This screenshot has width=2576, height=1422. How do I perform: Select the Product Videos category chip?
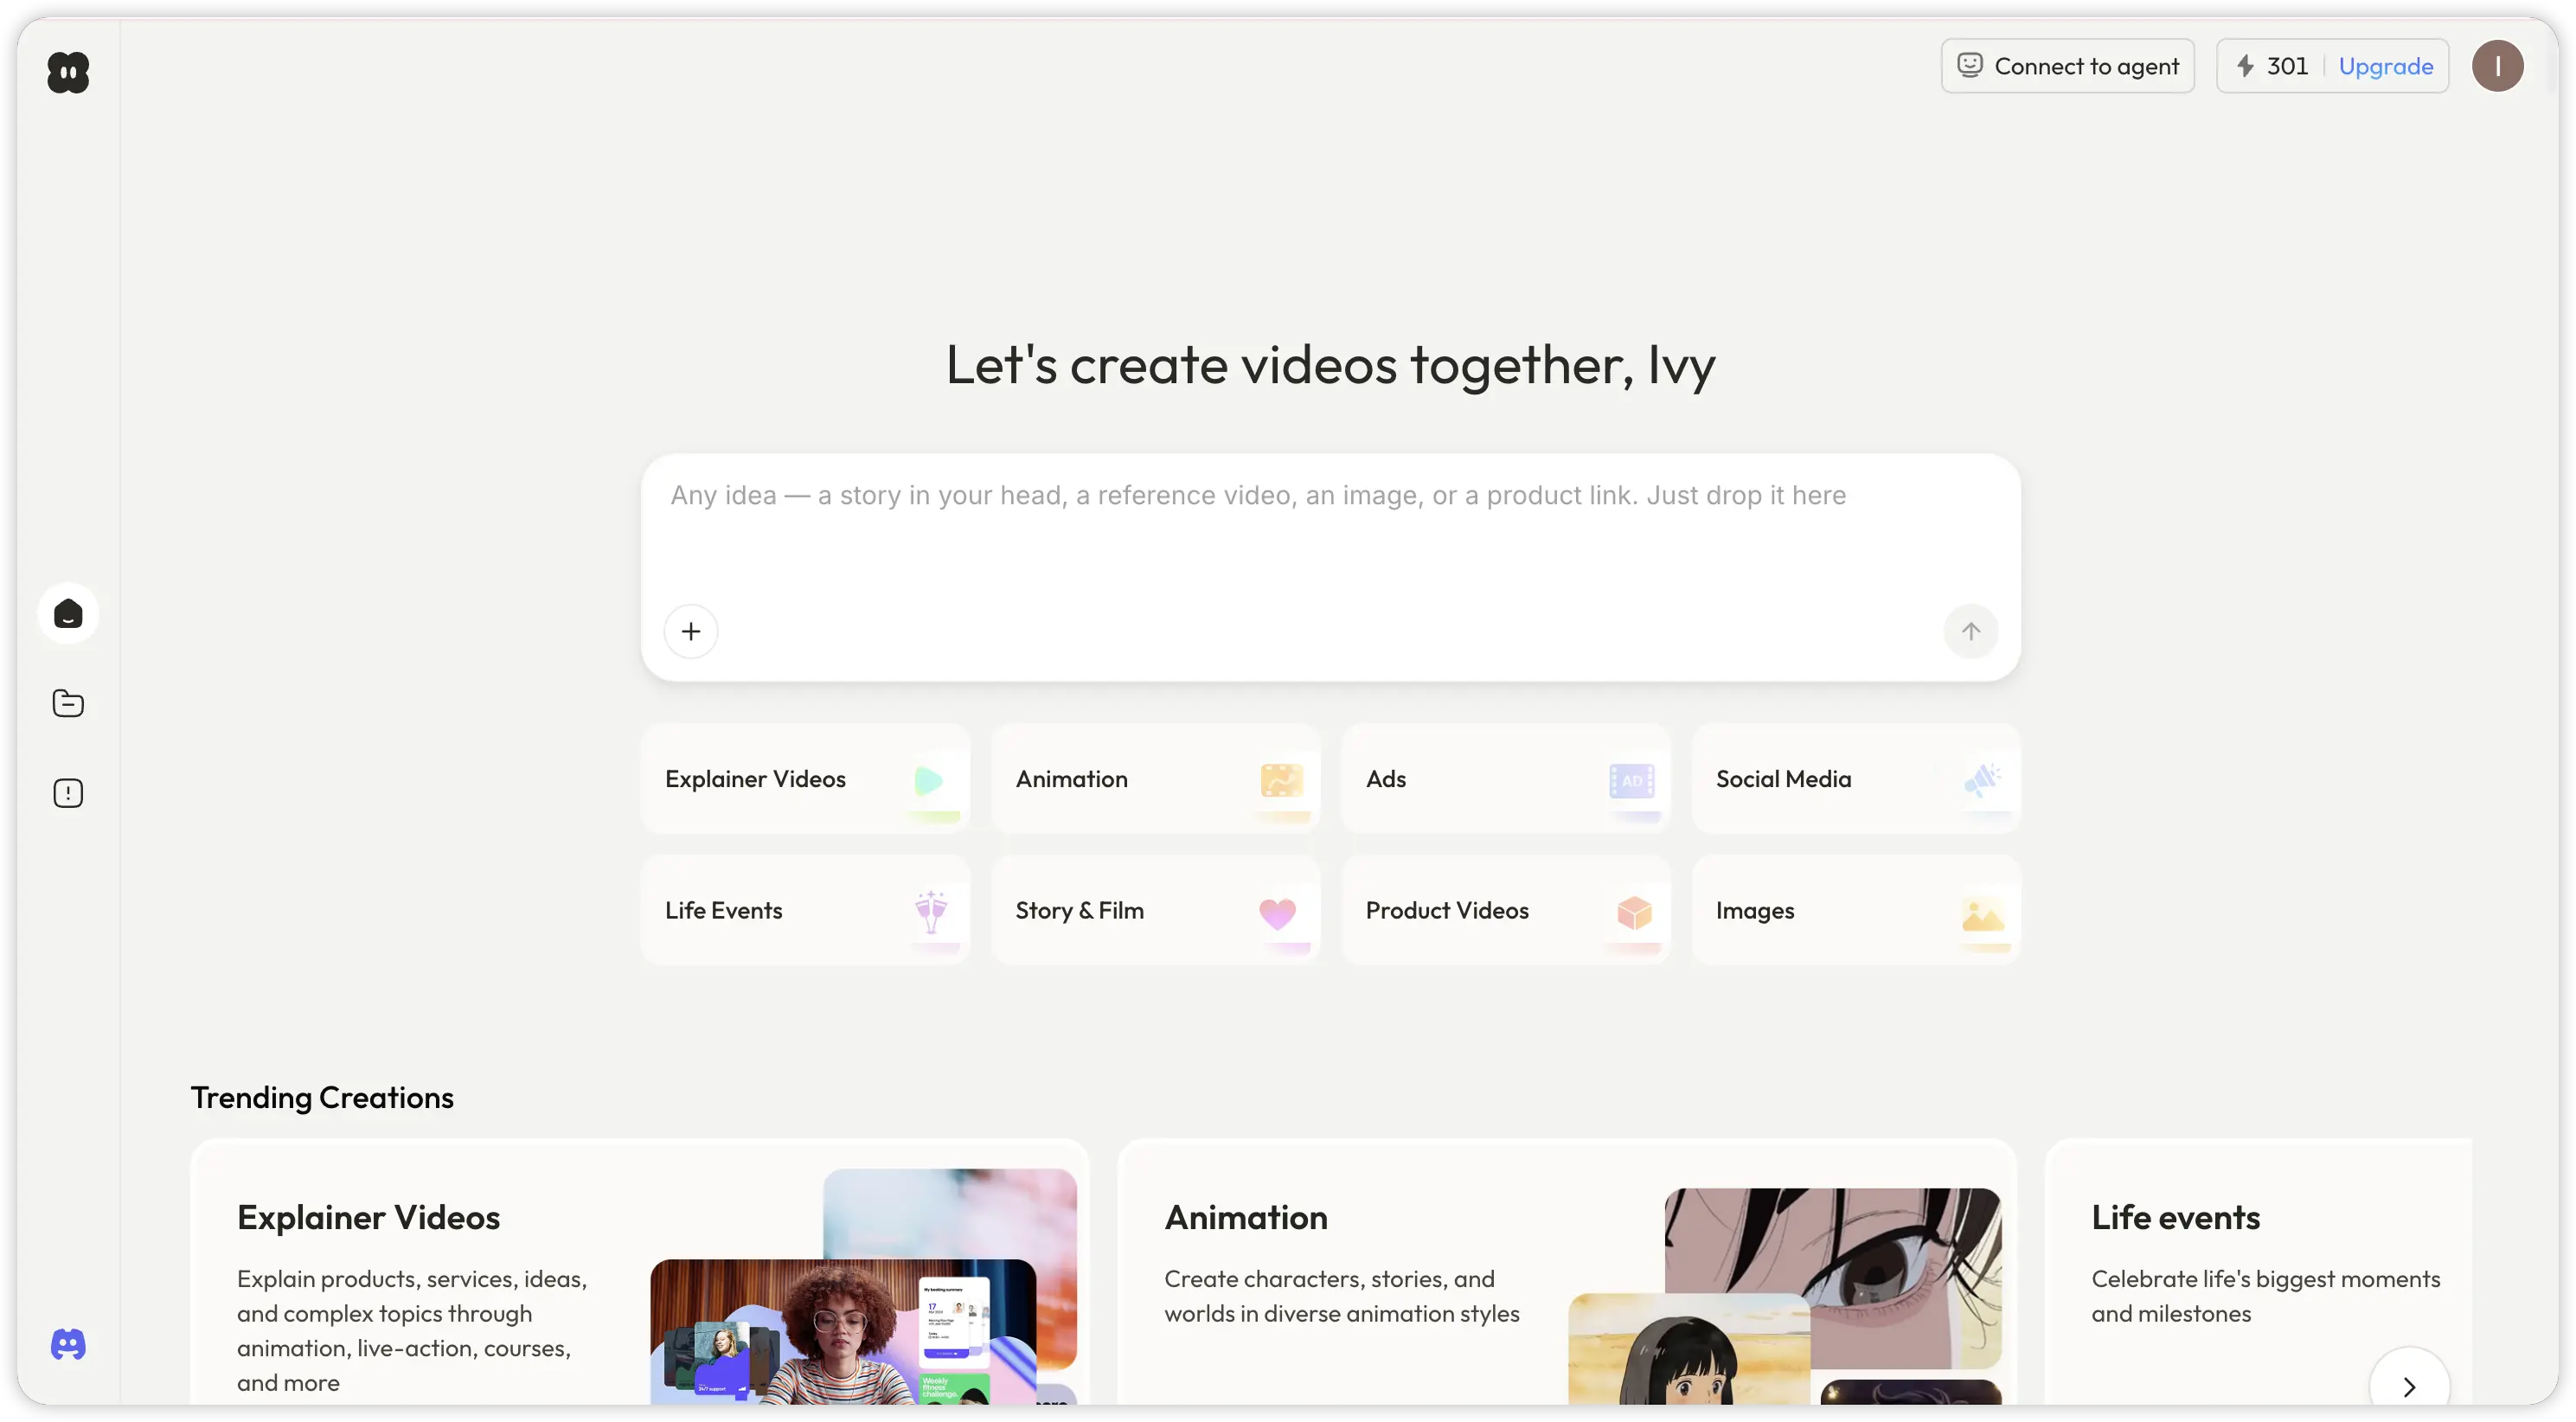pos(1505,910)
